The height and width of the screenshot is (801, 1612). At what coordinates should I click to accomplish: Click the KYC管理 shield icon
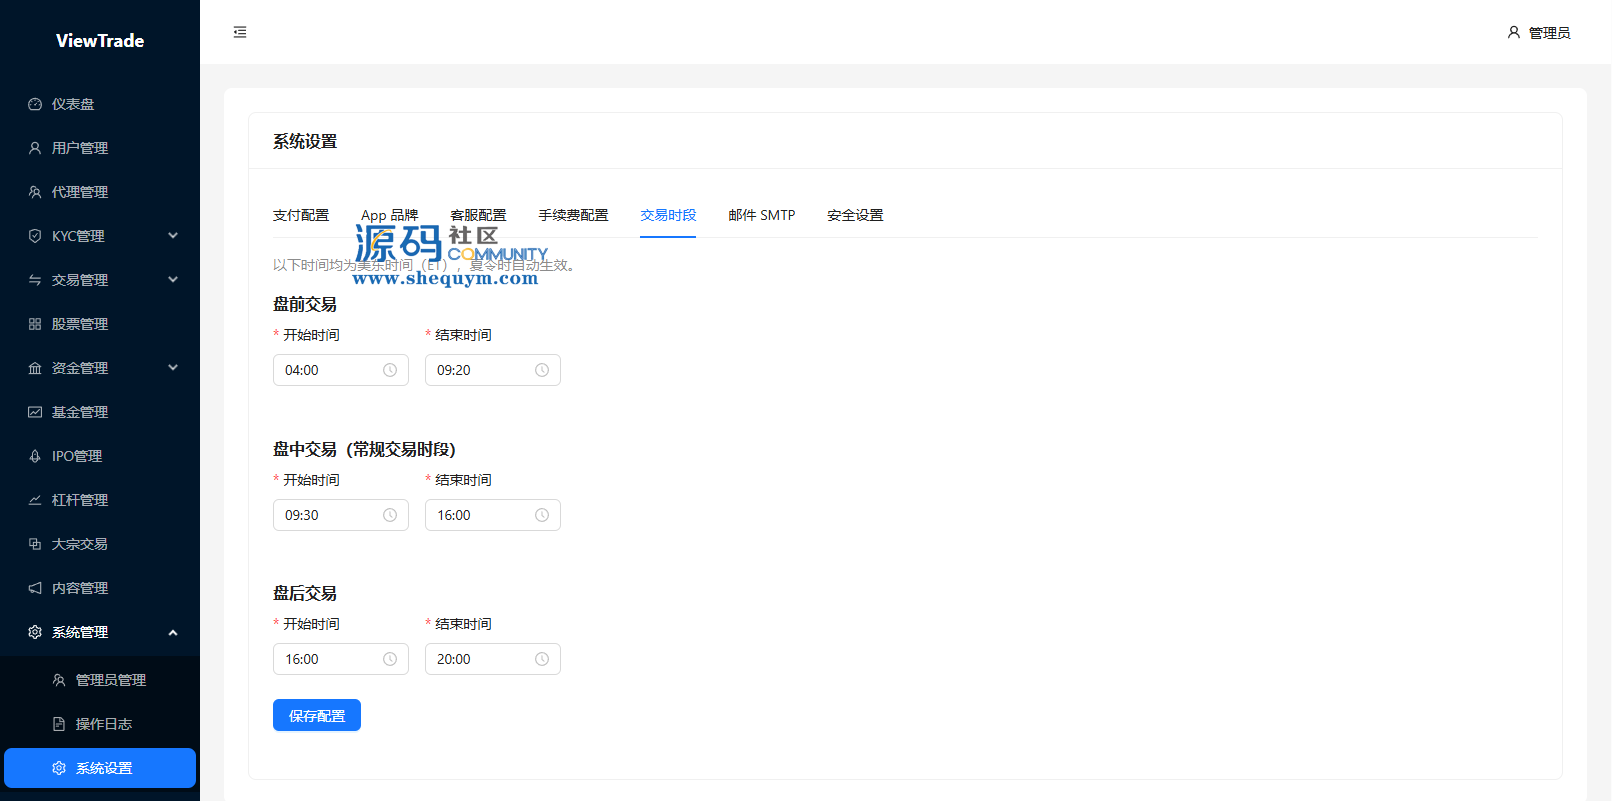pyautogui.click(x=35, y=236)
